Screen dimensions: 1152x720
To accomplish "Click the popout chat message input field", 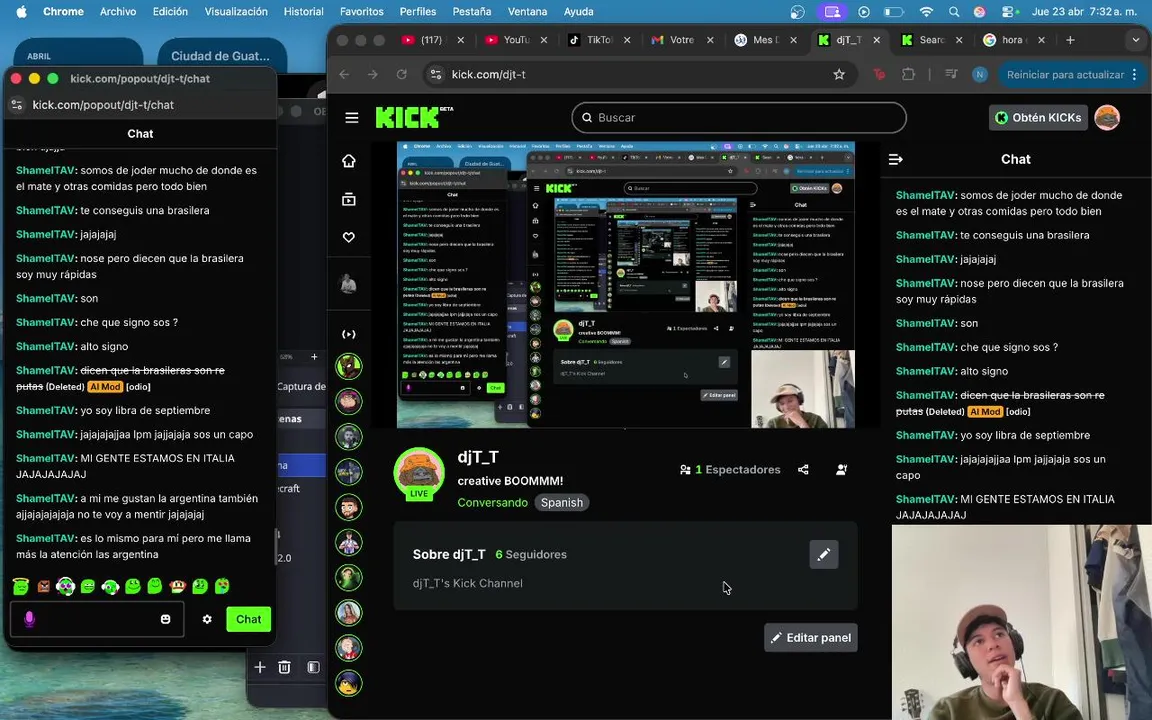I will (x=96, y=619).
